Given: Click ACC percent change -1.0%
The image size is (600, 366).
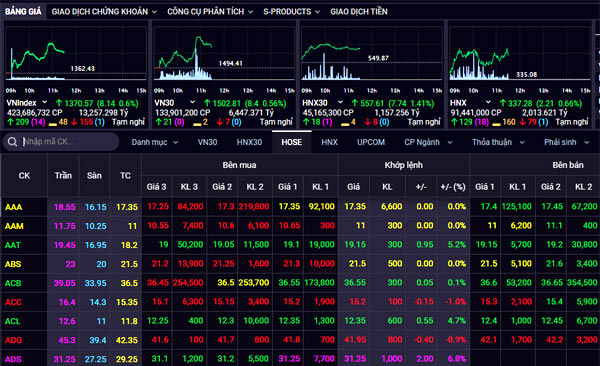Looking at the screenshot, I should coord(456,302).
